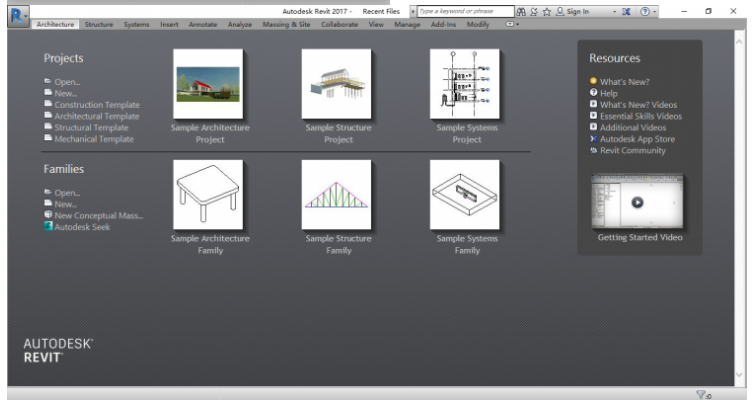The width and height of the screenshot is (756, 404).
Task: Expand the search field arrow at left of search box
Action: (x=413, y=11)
